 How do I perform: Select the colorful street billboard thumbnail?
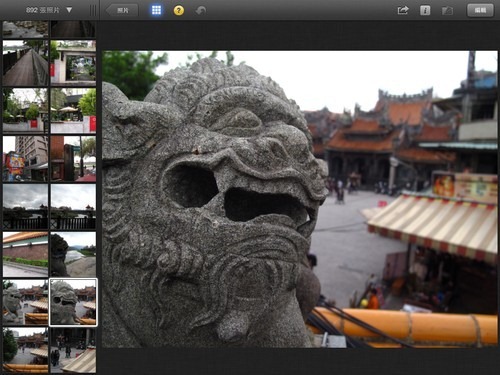pos(25,159)
